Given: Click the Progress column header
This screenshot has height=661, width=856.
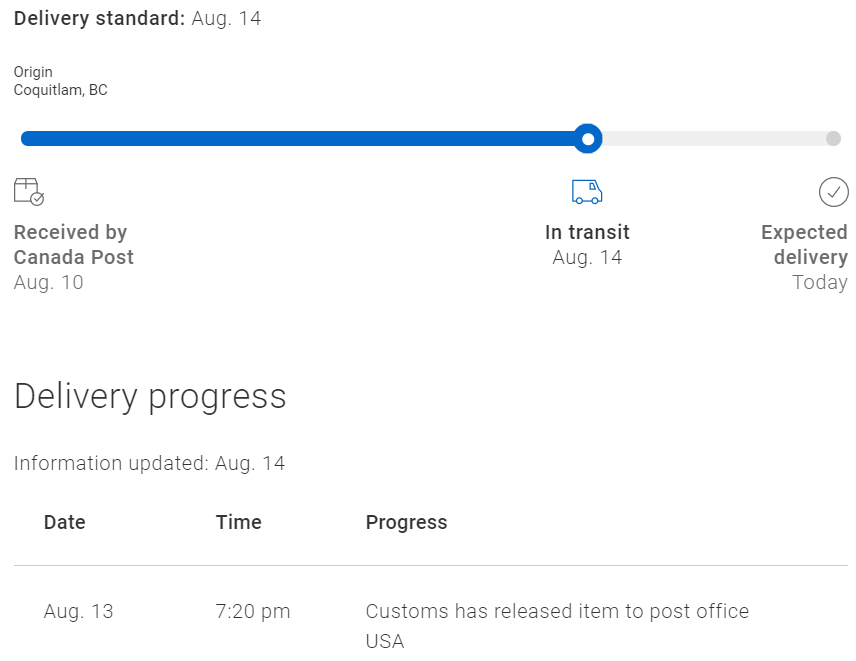Looking at the screenshot, I should [x=406, y=522].
